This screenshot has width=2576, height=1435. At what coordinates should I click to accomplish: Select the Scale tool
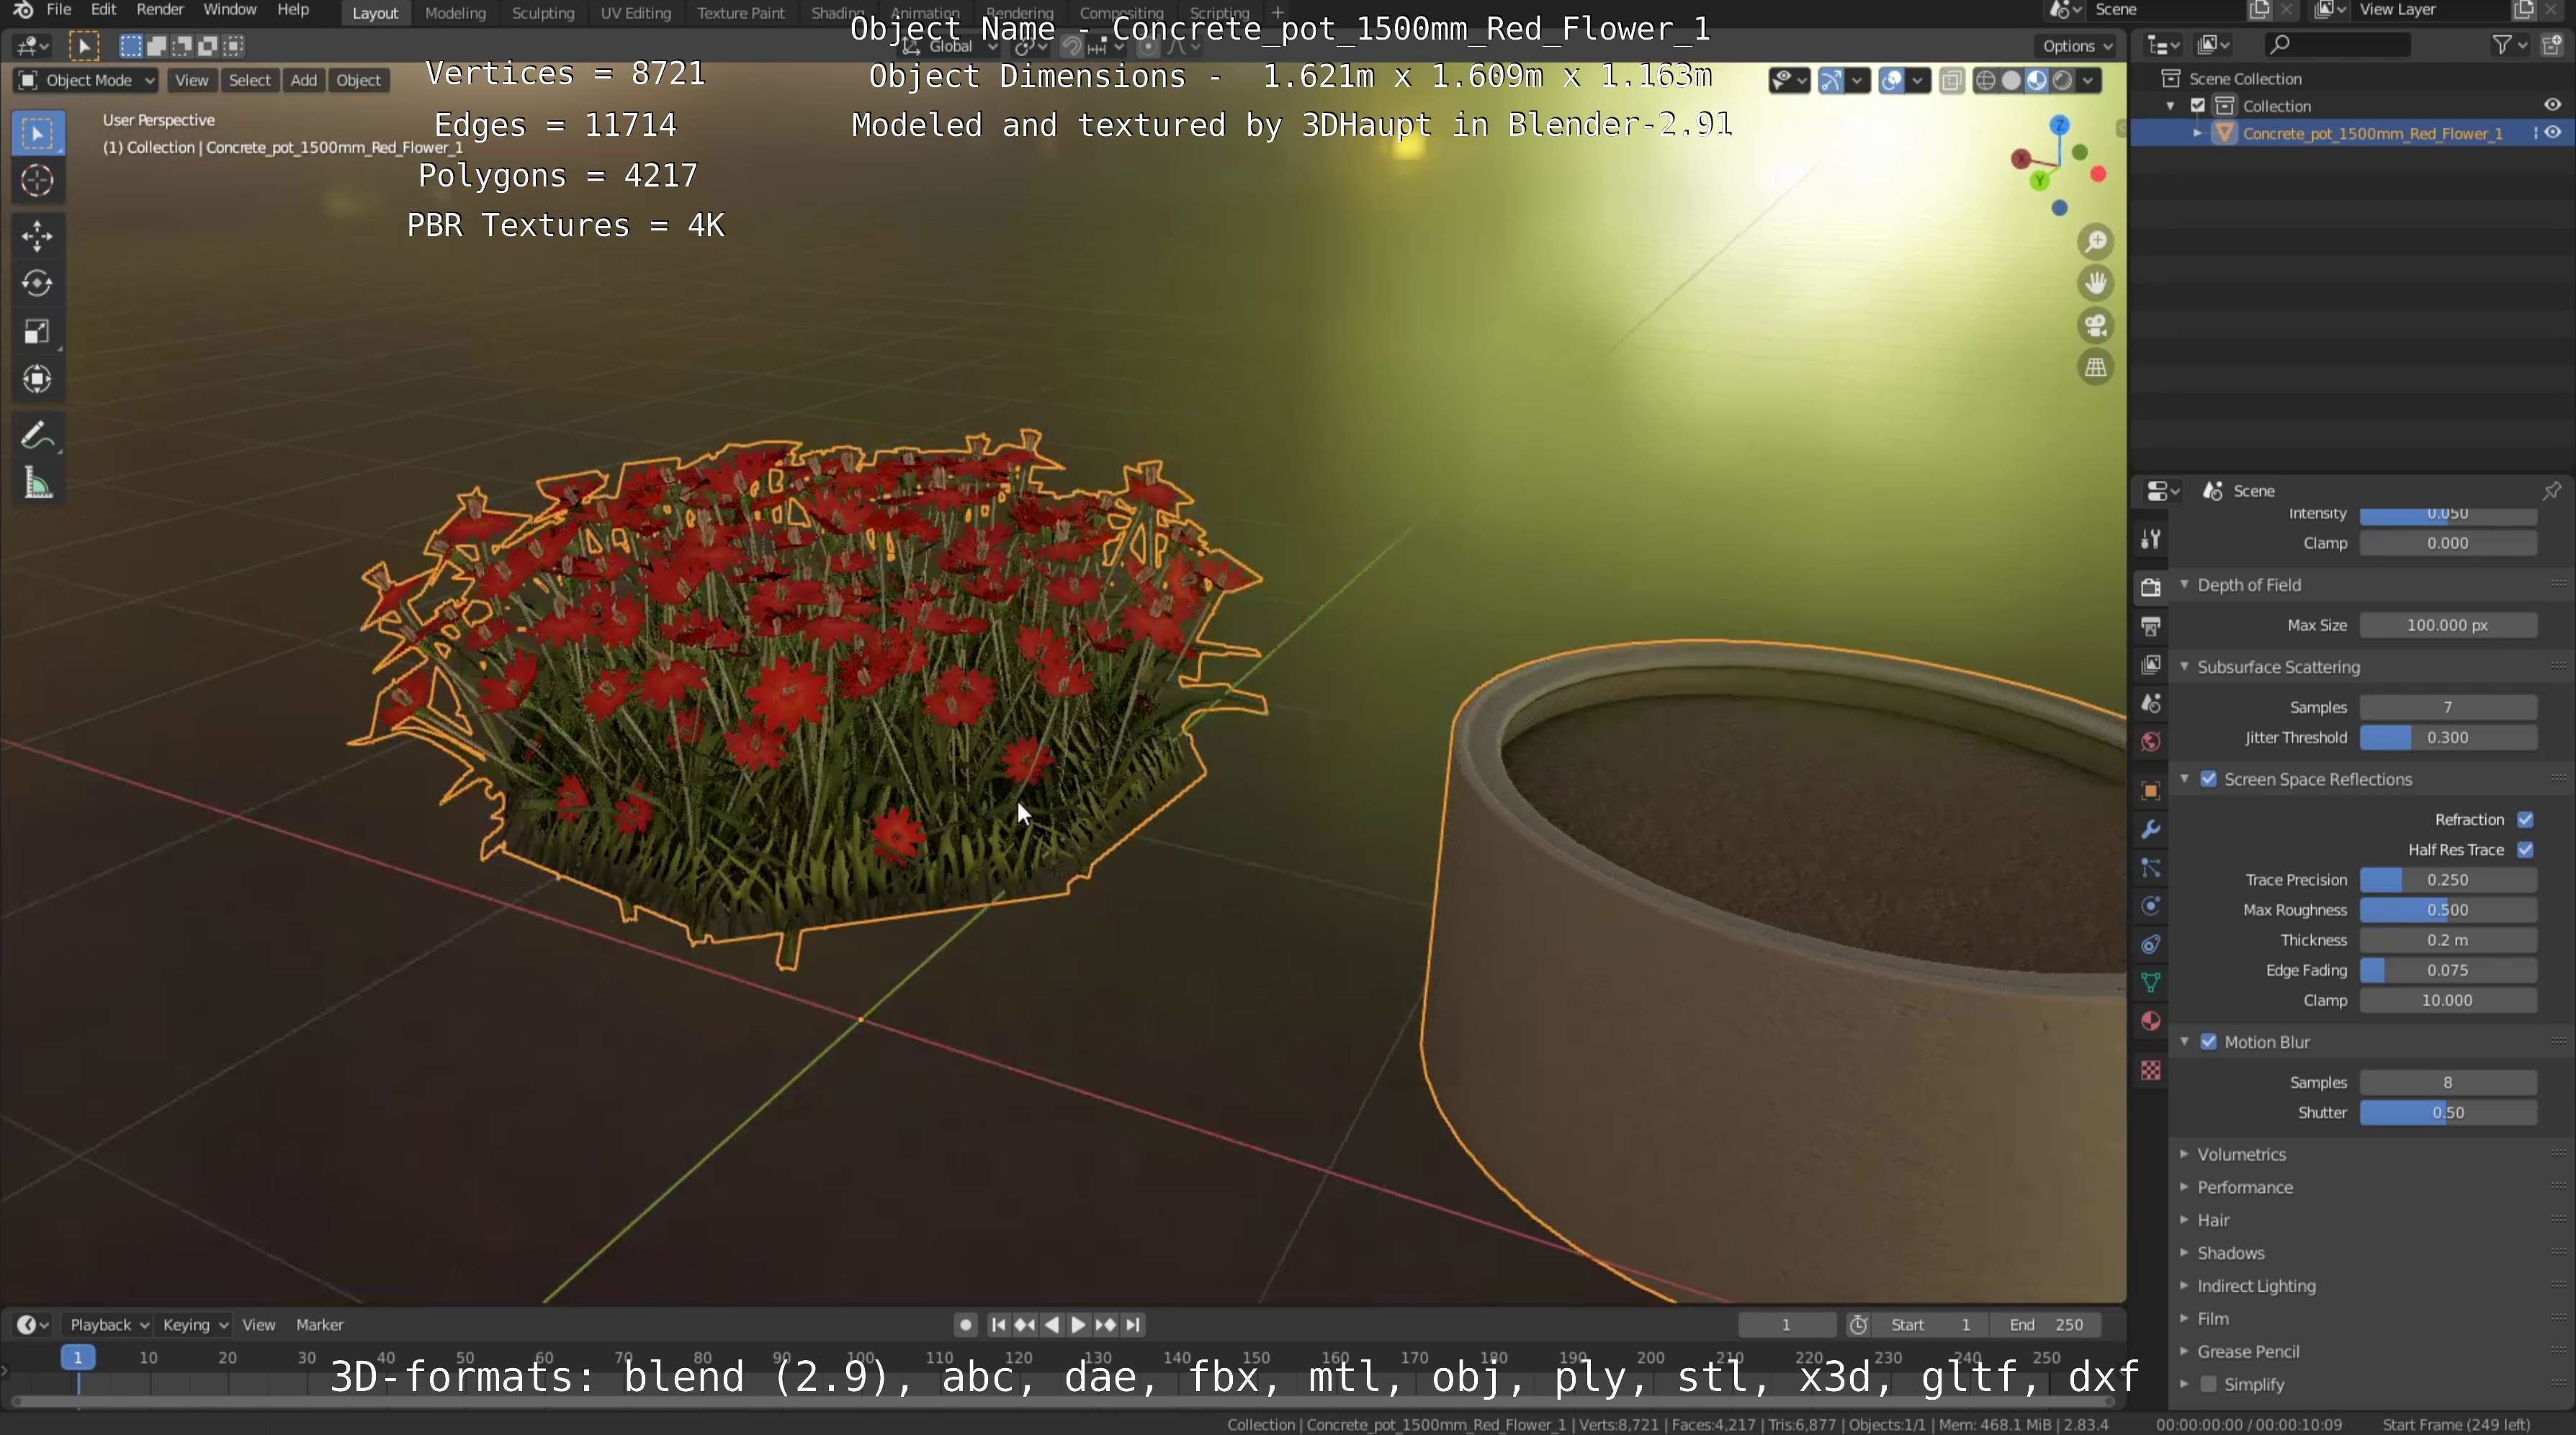click(38, 332)
